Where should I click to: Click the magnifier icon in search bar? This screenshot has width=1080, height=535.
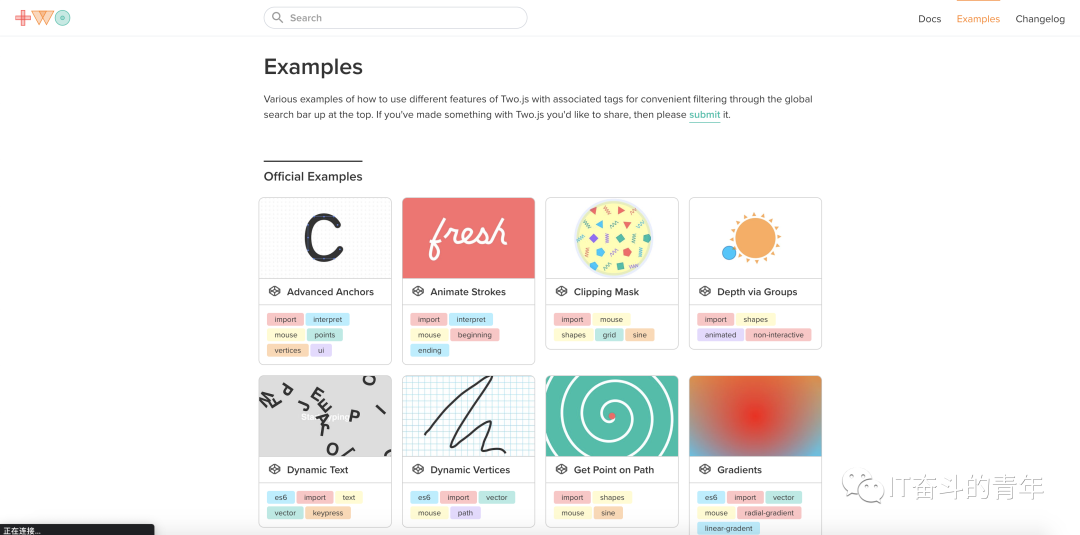tap(278, 18)
